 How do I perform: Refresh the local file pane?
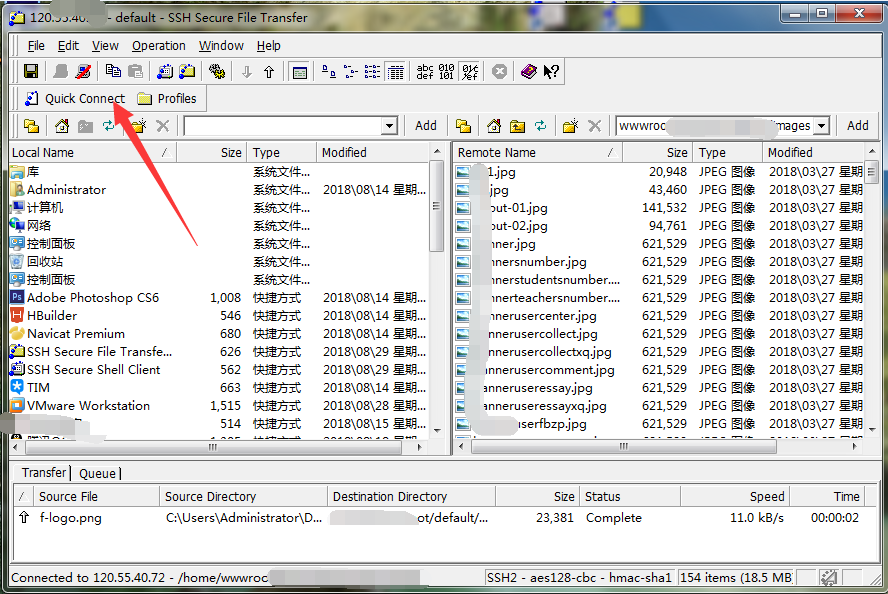108,126
